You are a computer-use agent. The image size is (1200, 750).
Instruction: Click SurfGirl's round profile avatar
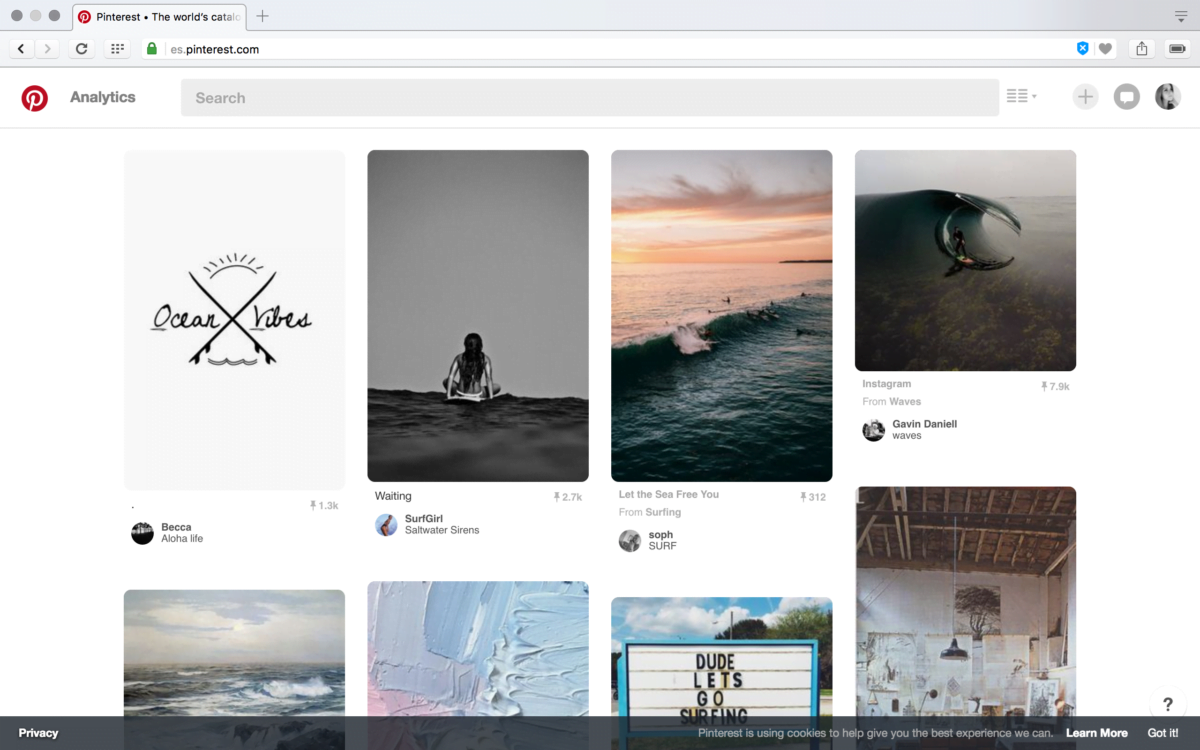[386, 525]
